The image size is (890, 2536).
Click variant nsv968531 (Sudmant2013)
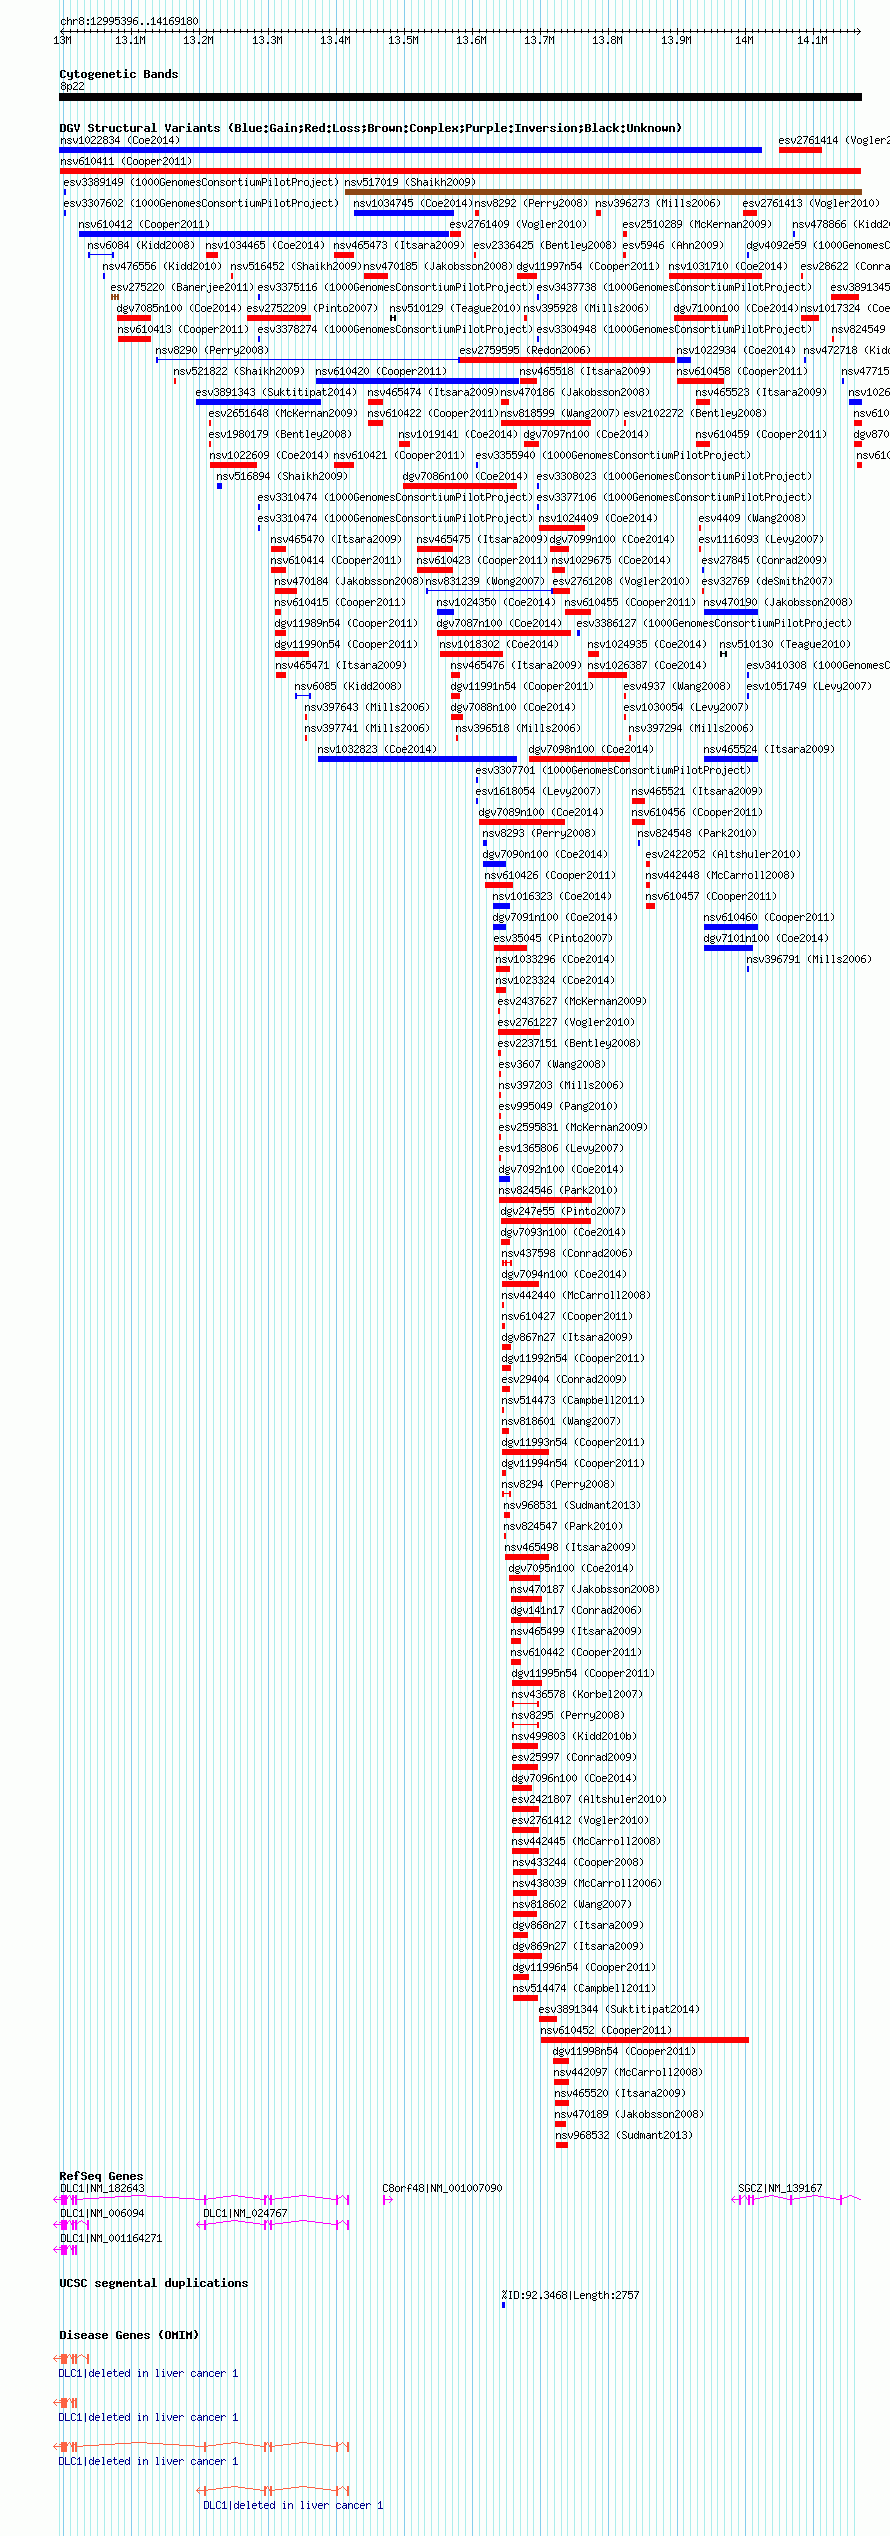pos(573,1505)
